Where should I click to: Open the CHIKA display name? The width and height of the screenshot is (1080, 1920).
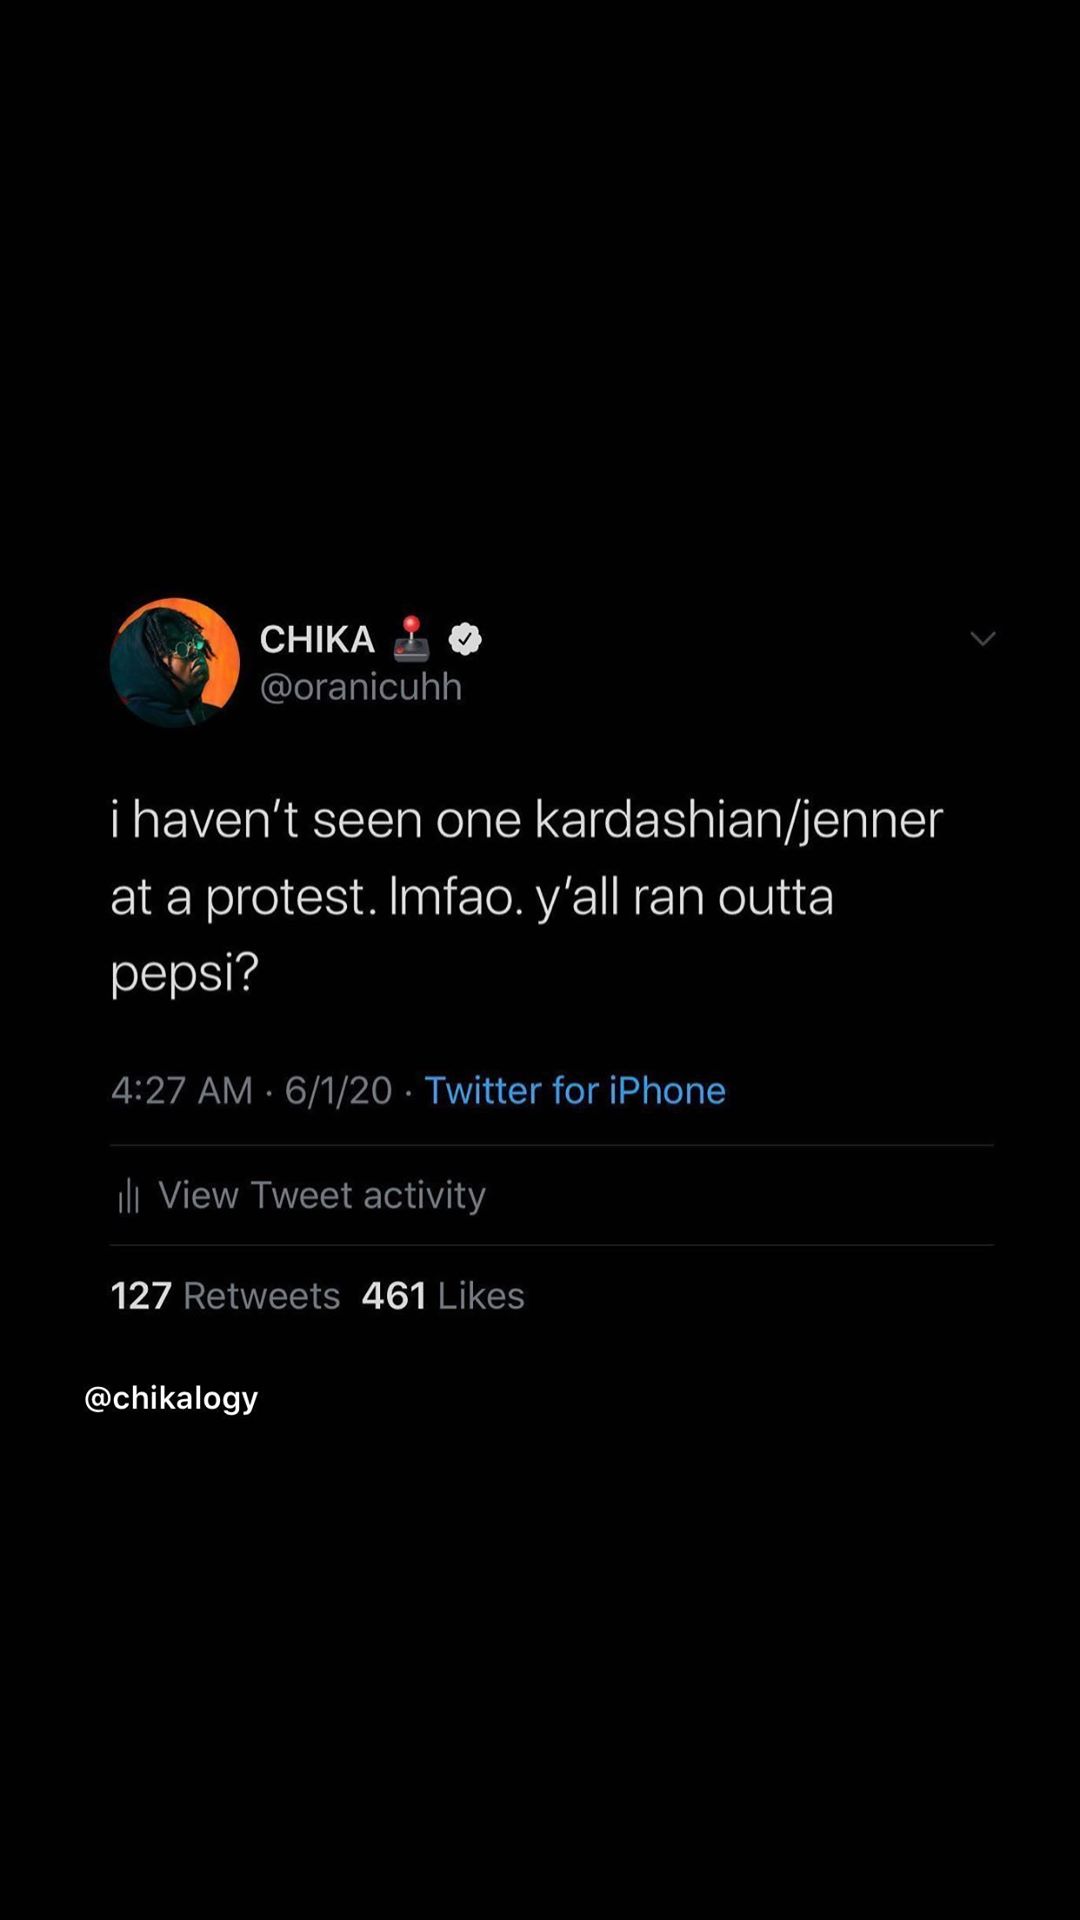coord(317,639)
